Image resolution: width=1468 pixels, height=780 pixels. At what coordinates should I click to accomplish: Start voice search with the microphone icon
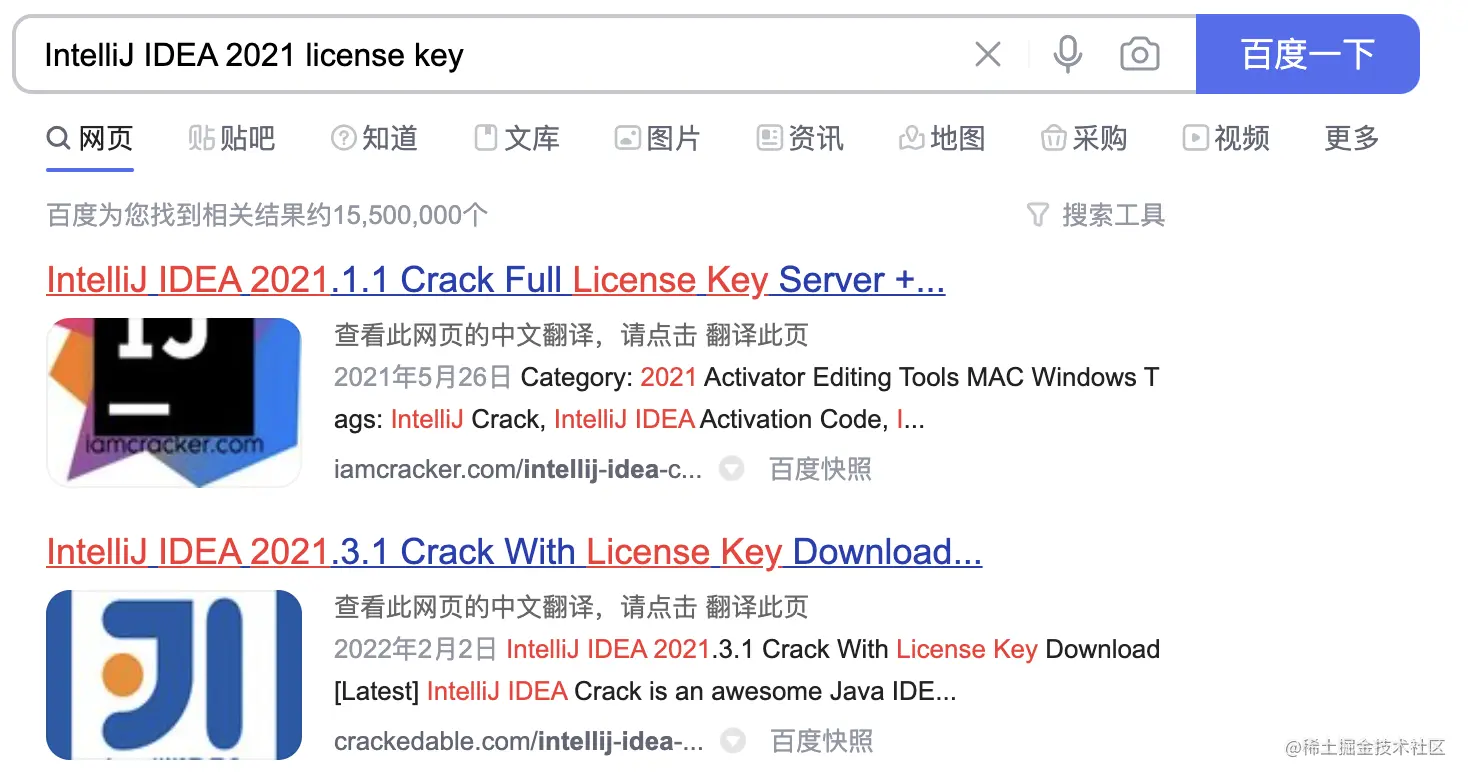tap(1068, 54)
